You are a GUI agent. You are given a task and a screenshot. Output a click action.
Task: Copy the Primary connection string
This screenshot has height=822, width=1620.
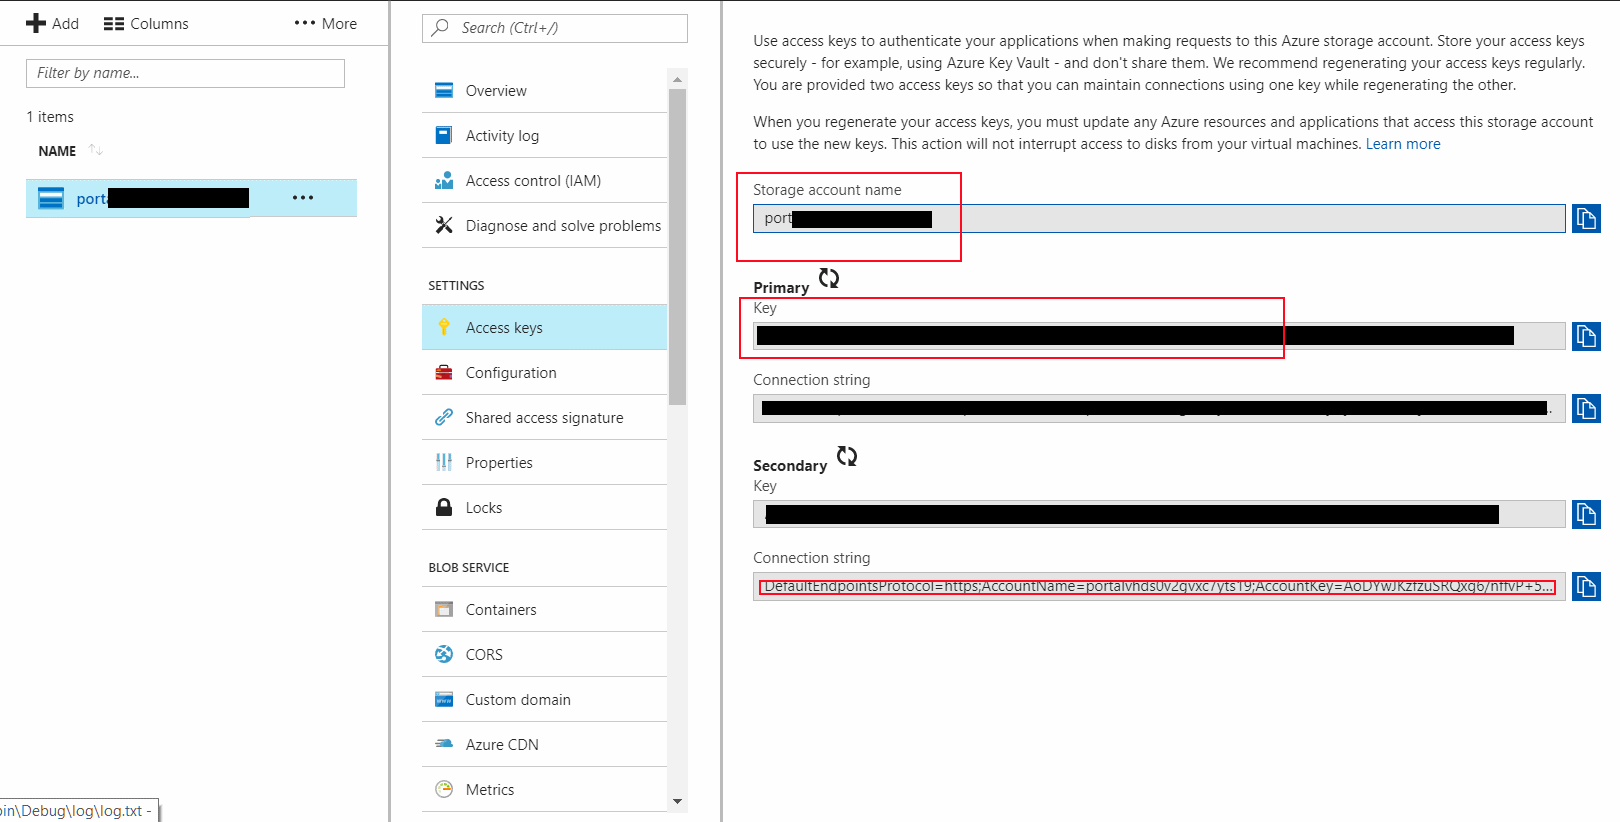click(x=1586, y=408)
